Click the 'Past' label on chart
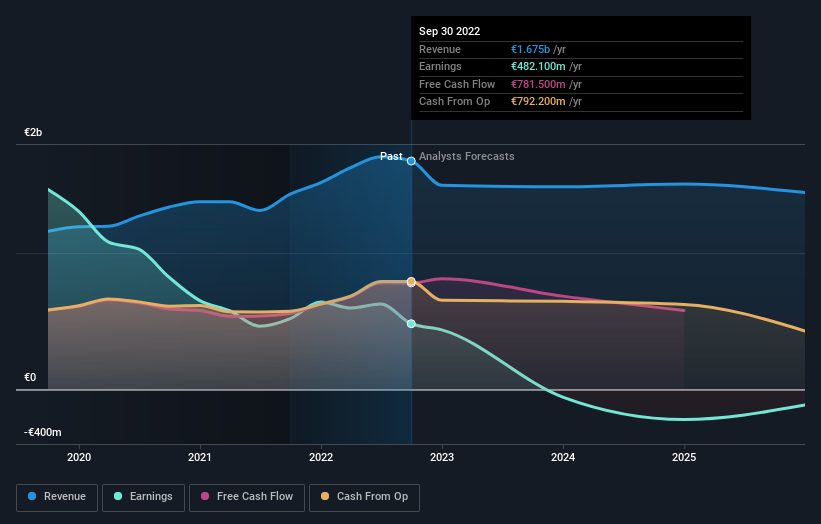The height and width of the screenshot is (524, 821). (391, 156)
